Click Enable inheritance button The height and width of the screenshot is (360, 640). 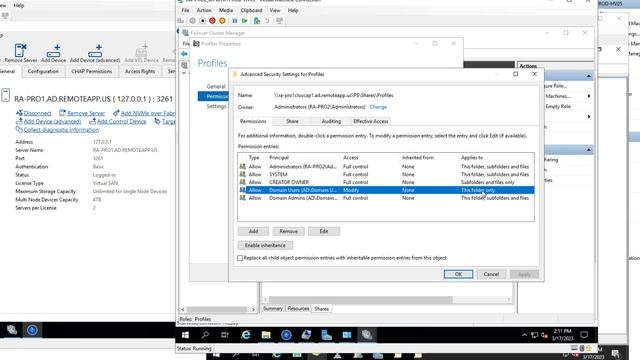(x=265, y=245)
